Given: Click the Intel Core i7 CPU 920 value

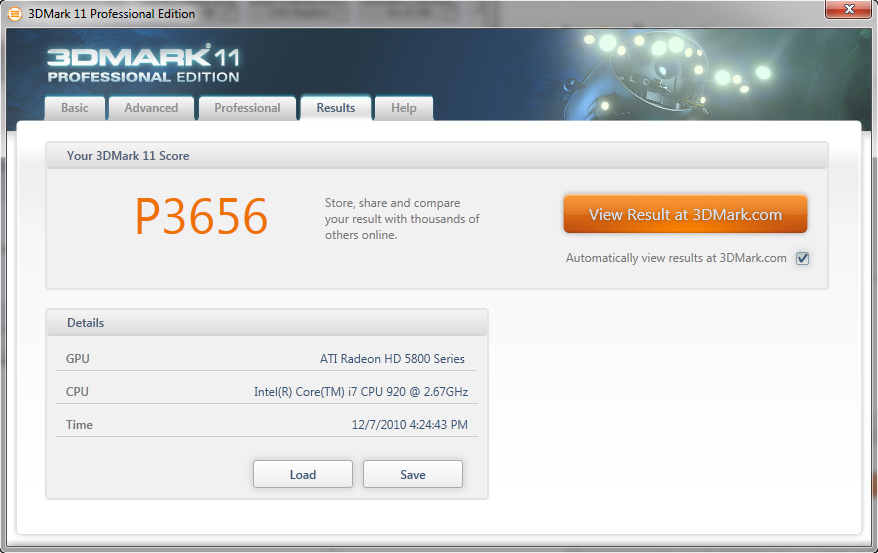Looking at the screenshot, I should pyautogui.click(x=361, y=392).
